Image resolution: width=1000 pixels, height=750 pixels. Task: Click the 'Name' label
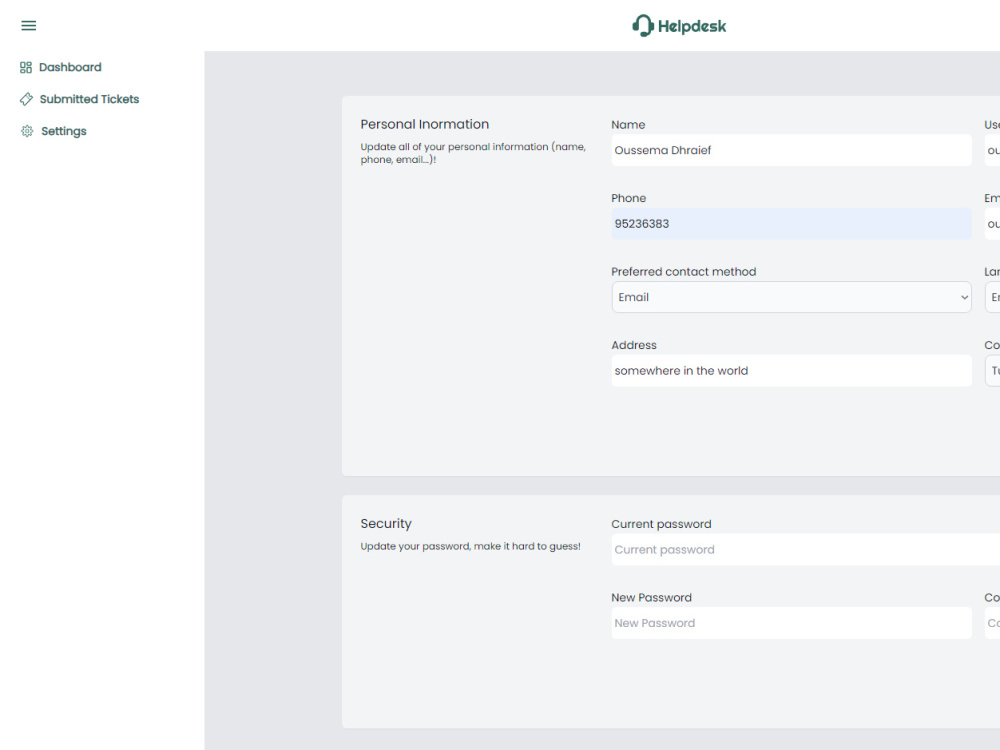pyautogui.click(x=628, y=125)
